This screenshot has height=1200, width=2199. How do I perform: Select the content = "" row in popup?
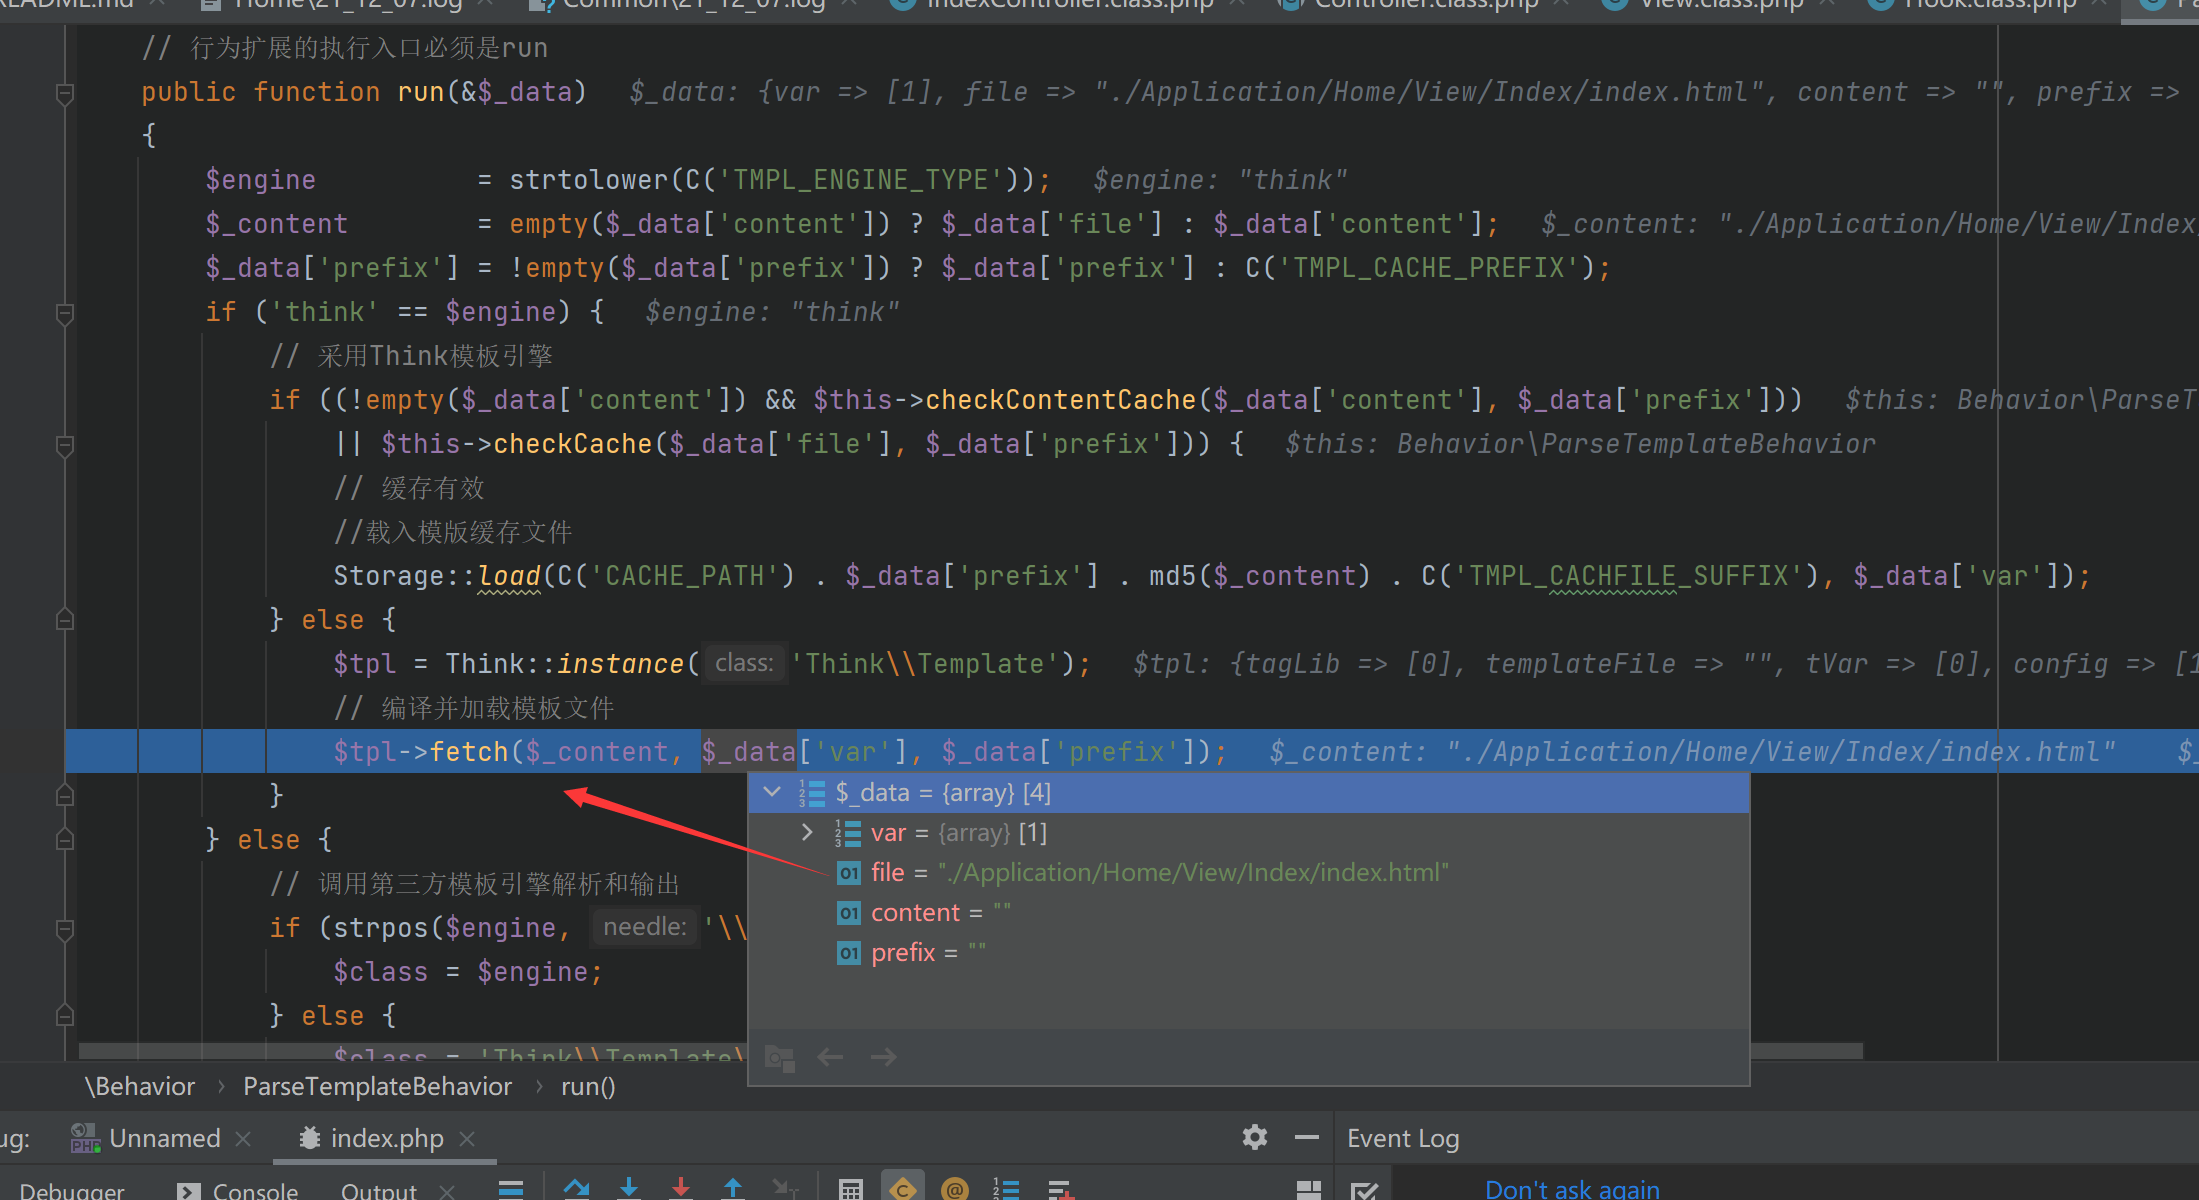click(1248, 913)
